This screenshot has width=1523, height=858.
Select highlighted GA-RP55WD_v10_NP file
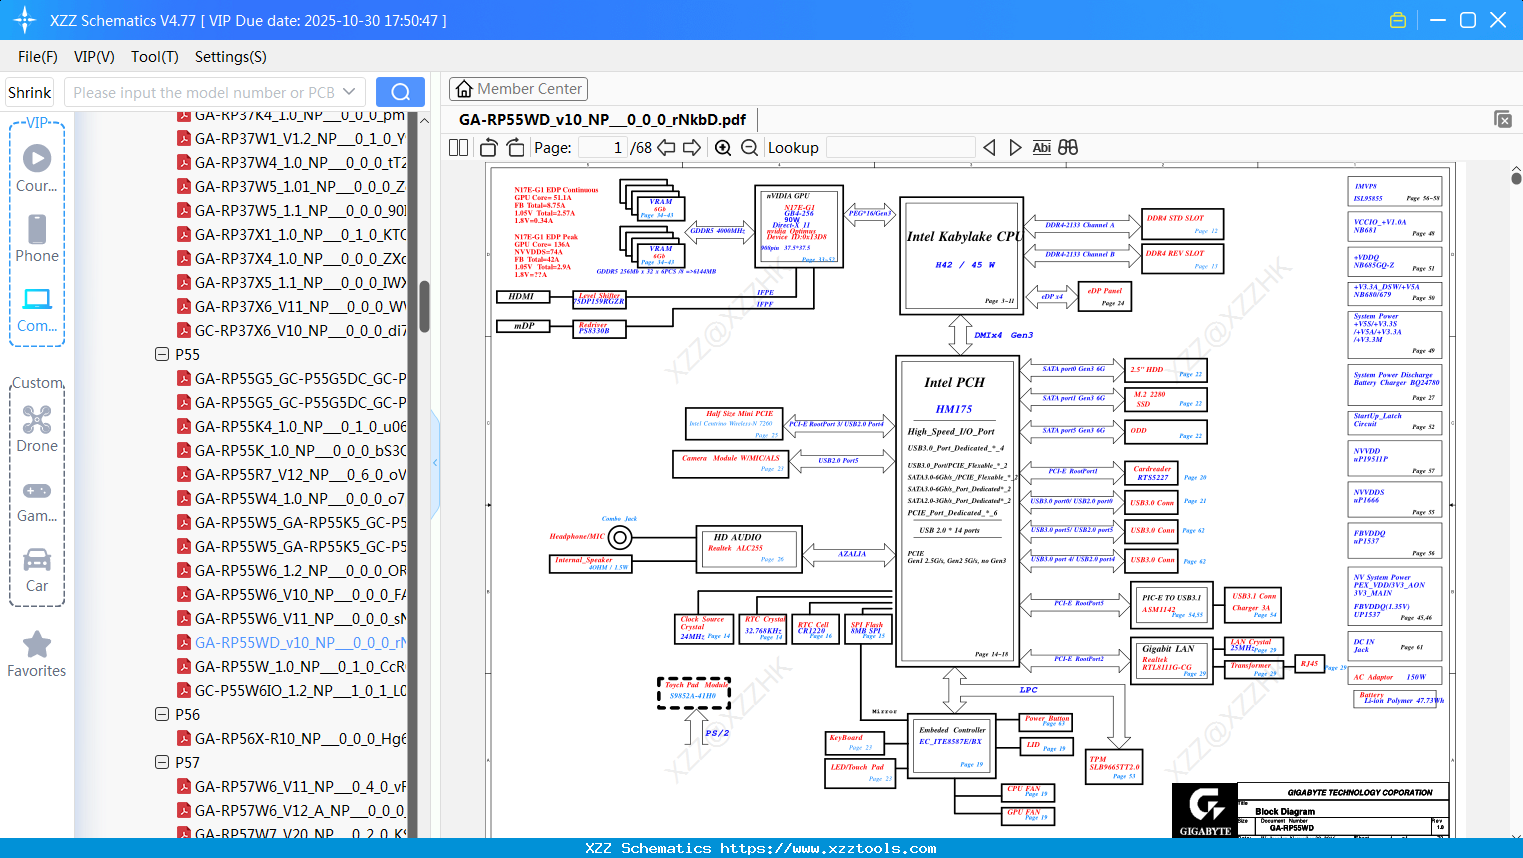[300, 642]
